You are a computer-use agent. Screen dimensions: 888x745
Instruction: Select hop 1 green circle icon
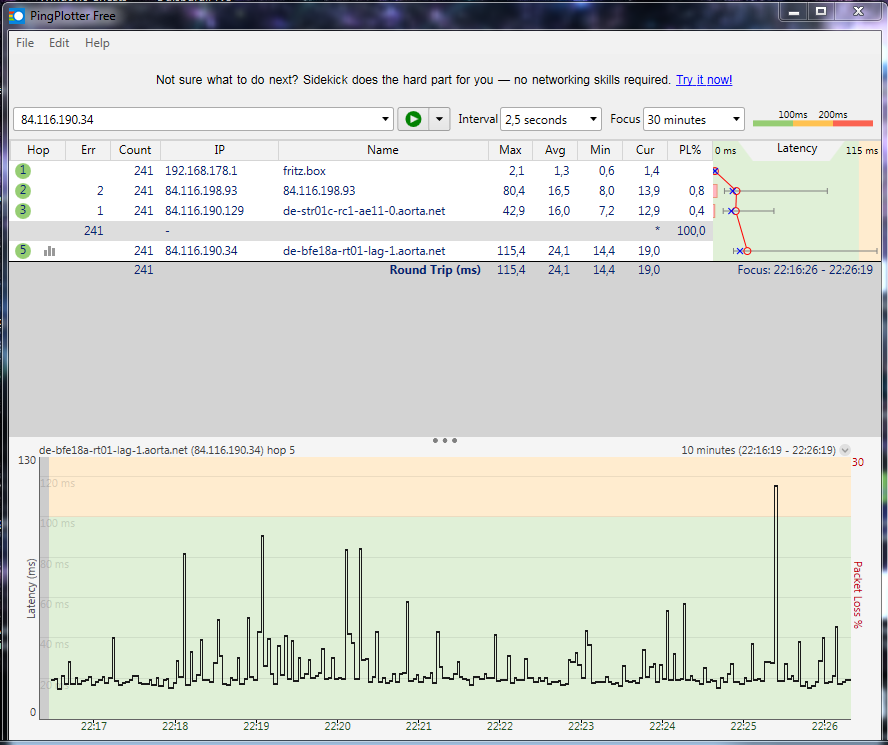(23, 171)
